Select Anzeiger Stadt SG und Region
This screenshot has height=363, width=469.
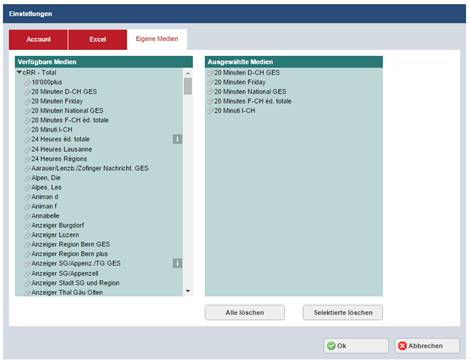tap(75, 283)
